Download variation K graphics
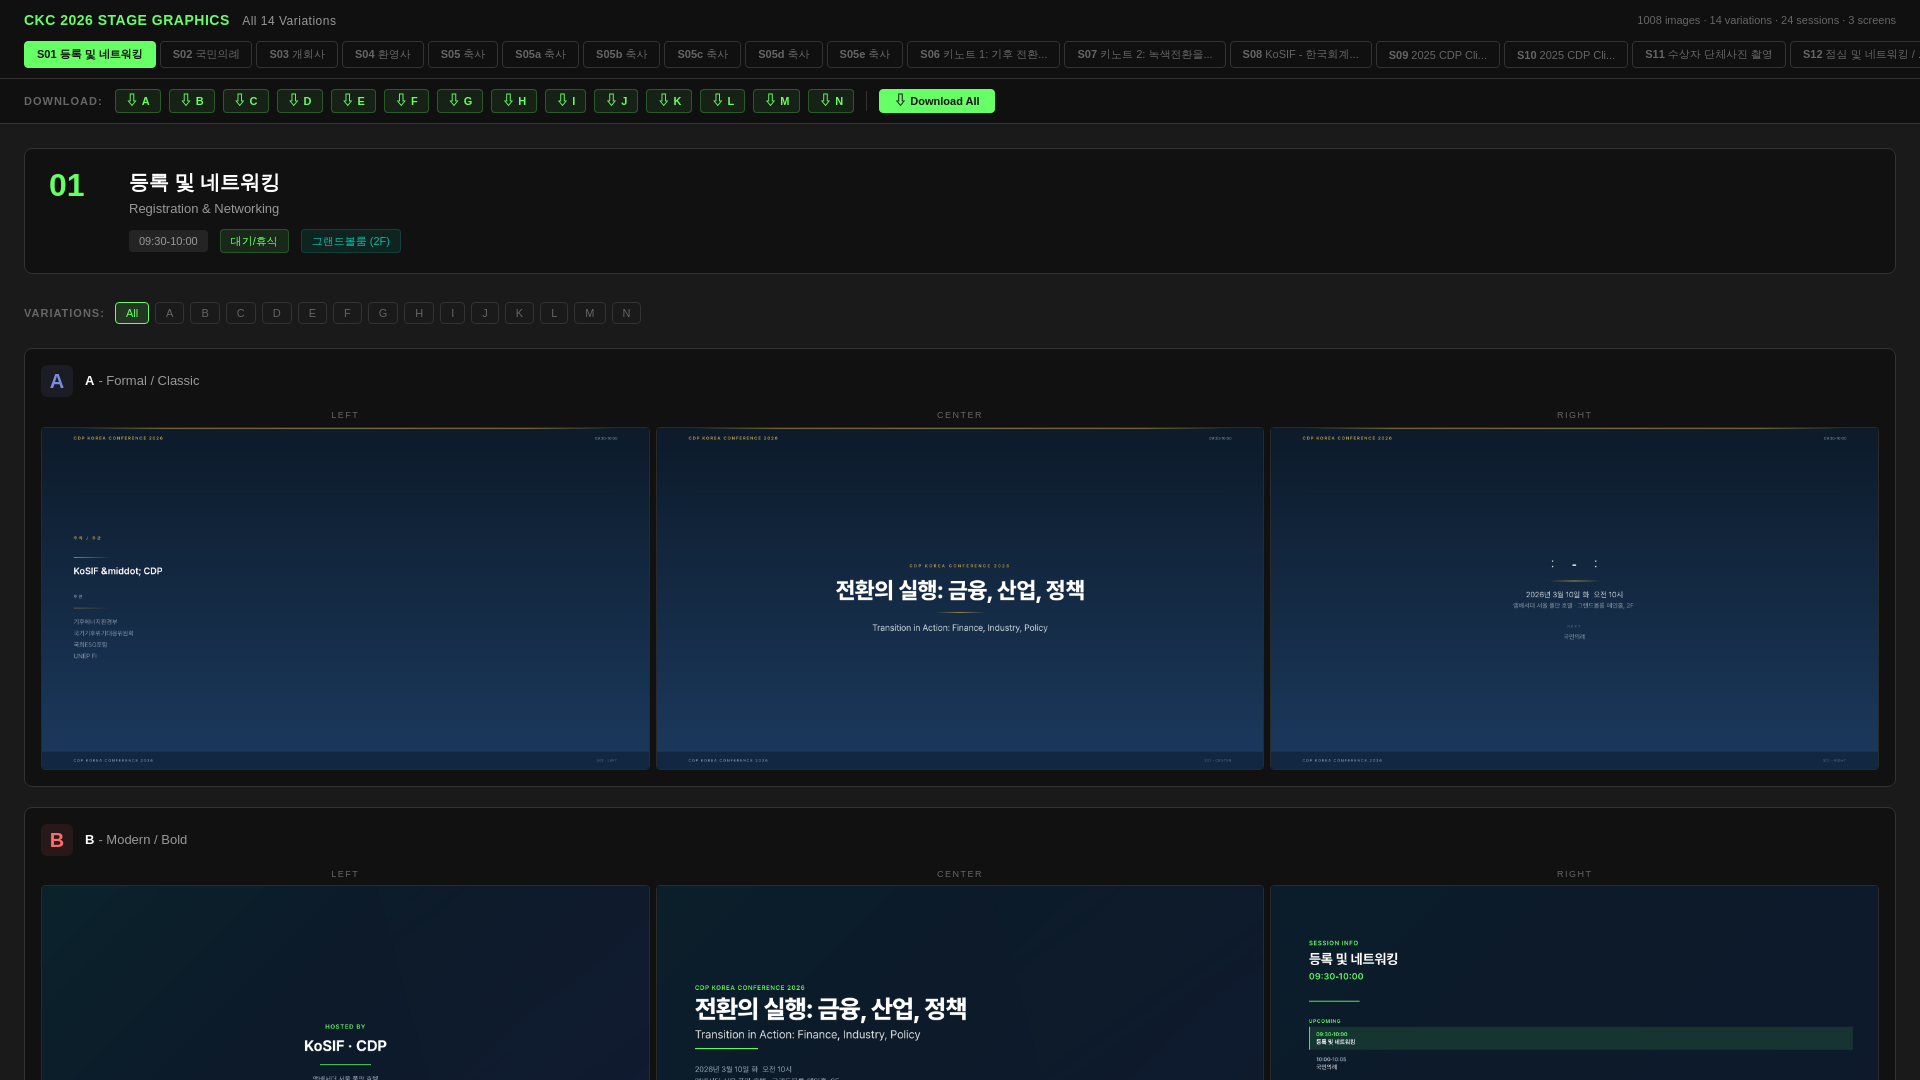 click(x=669, y=101)
